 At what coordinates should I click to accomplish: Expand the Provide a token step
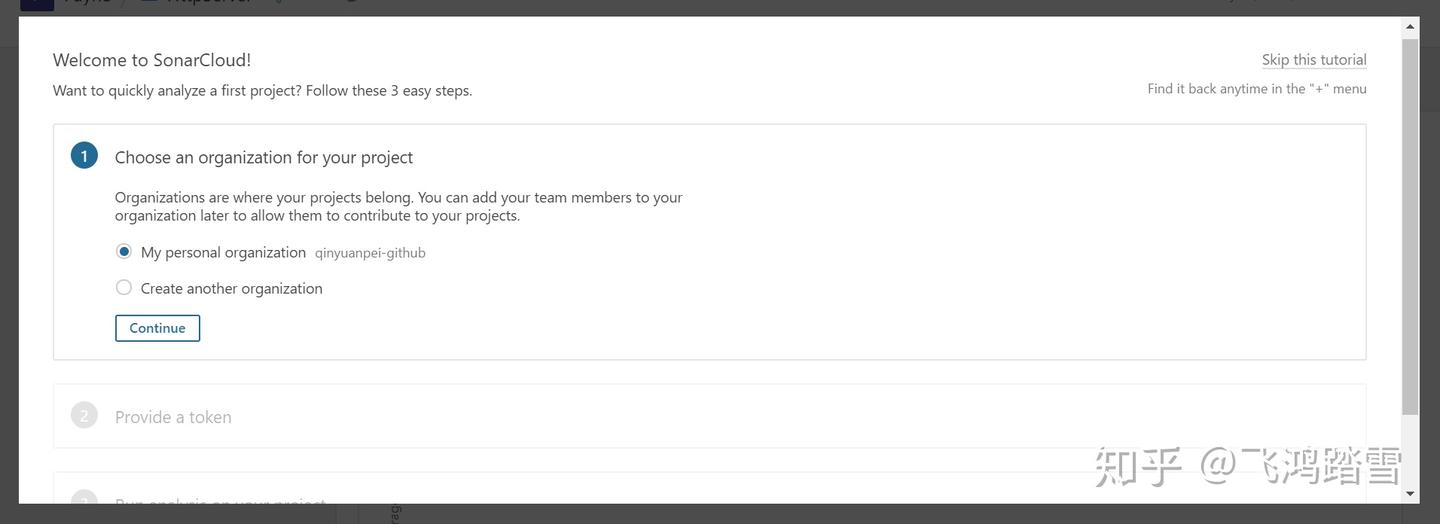(x=709, y=416)
